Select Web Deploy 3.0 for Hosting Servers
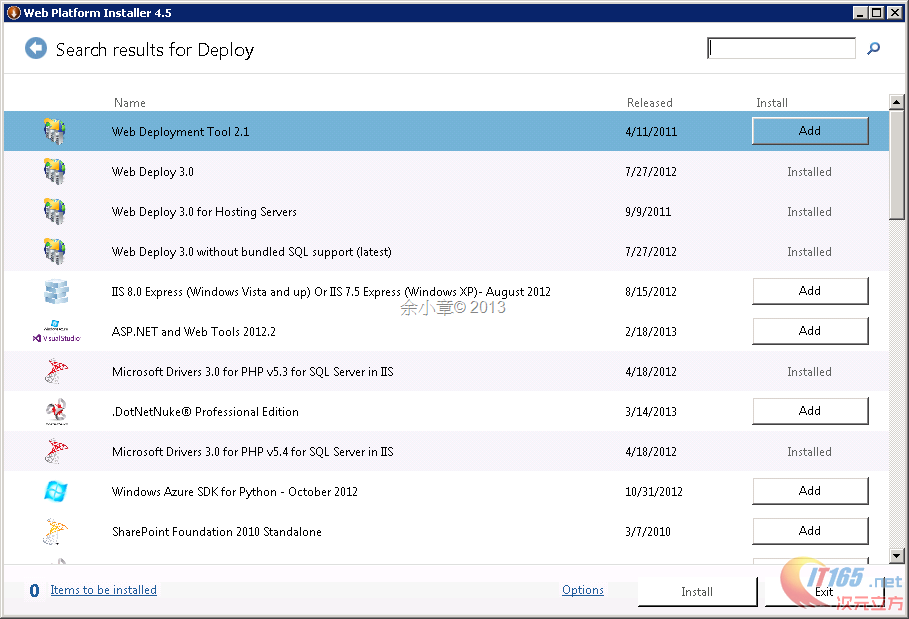 [204, 212]
